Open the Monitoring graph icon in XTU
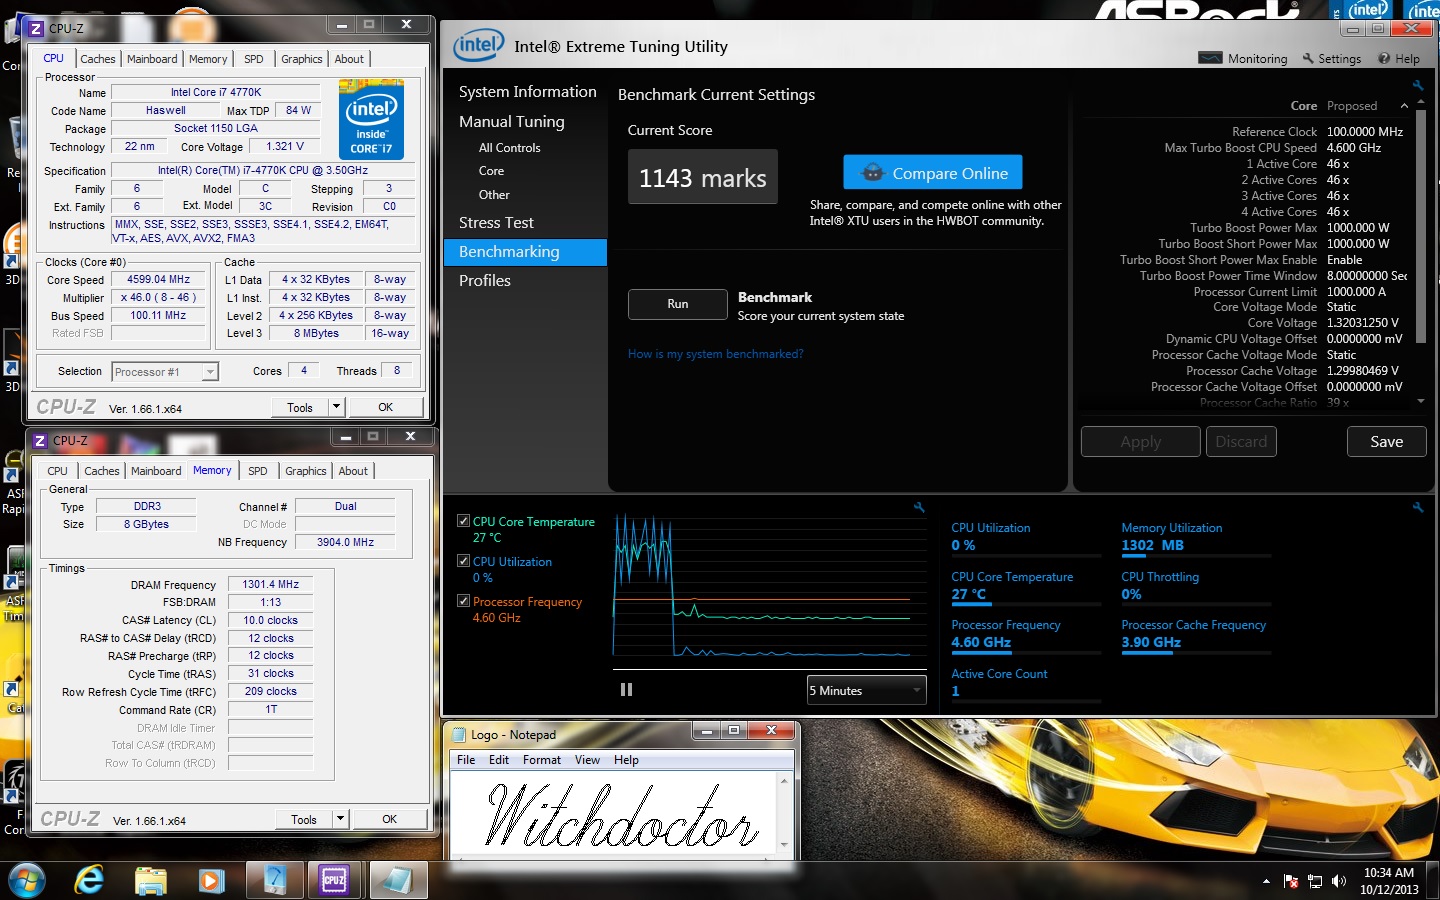1440x900 pixels. click(x=1210, y=58)
